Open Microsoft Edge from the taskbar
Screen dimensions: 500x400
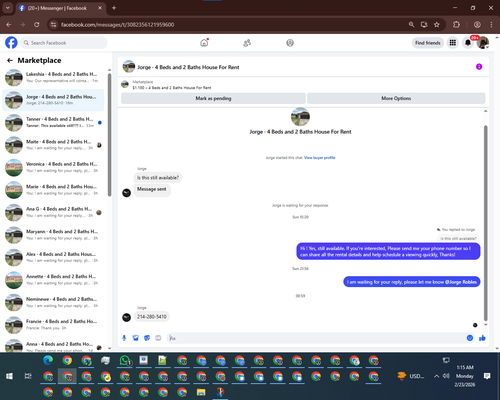click(x=48, y=360)
